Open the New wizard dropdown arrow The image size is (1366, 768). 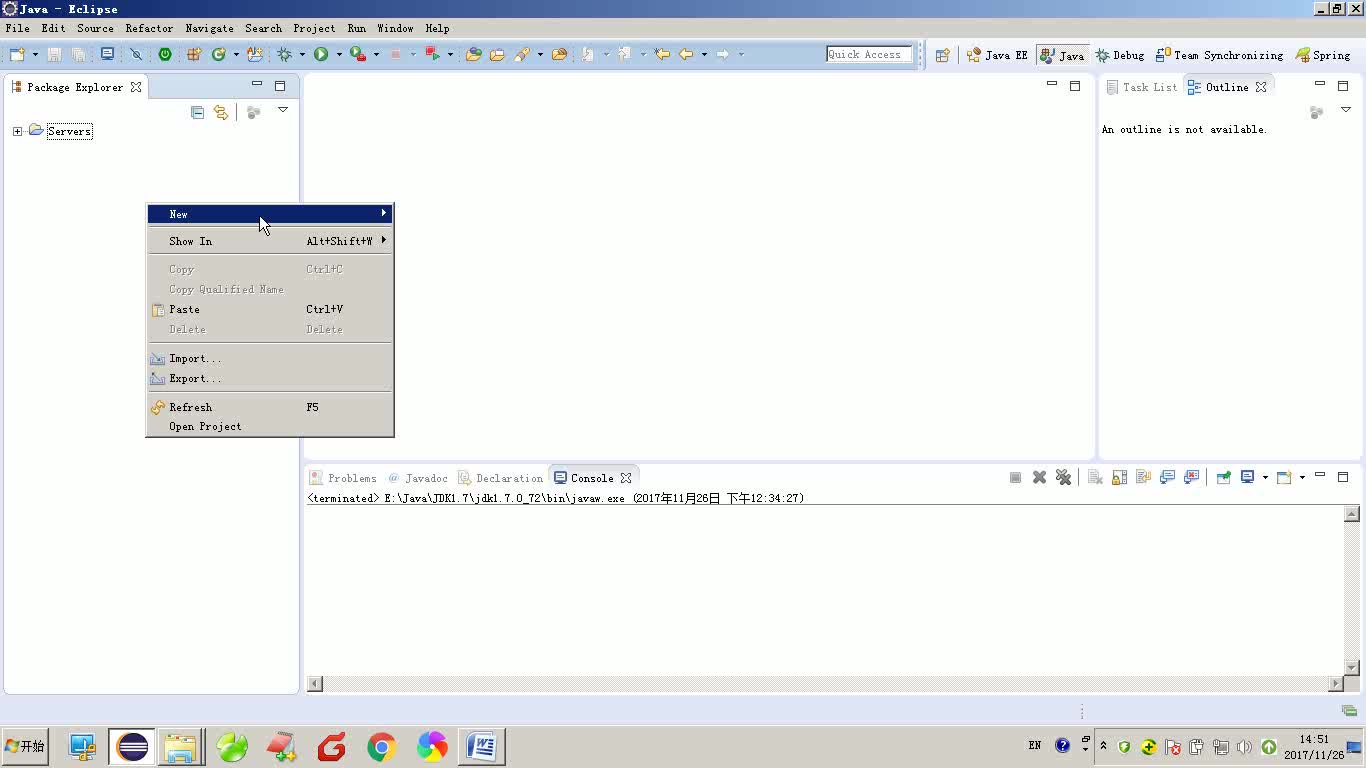[35, 54]
